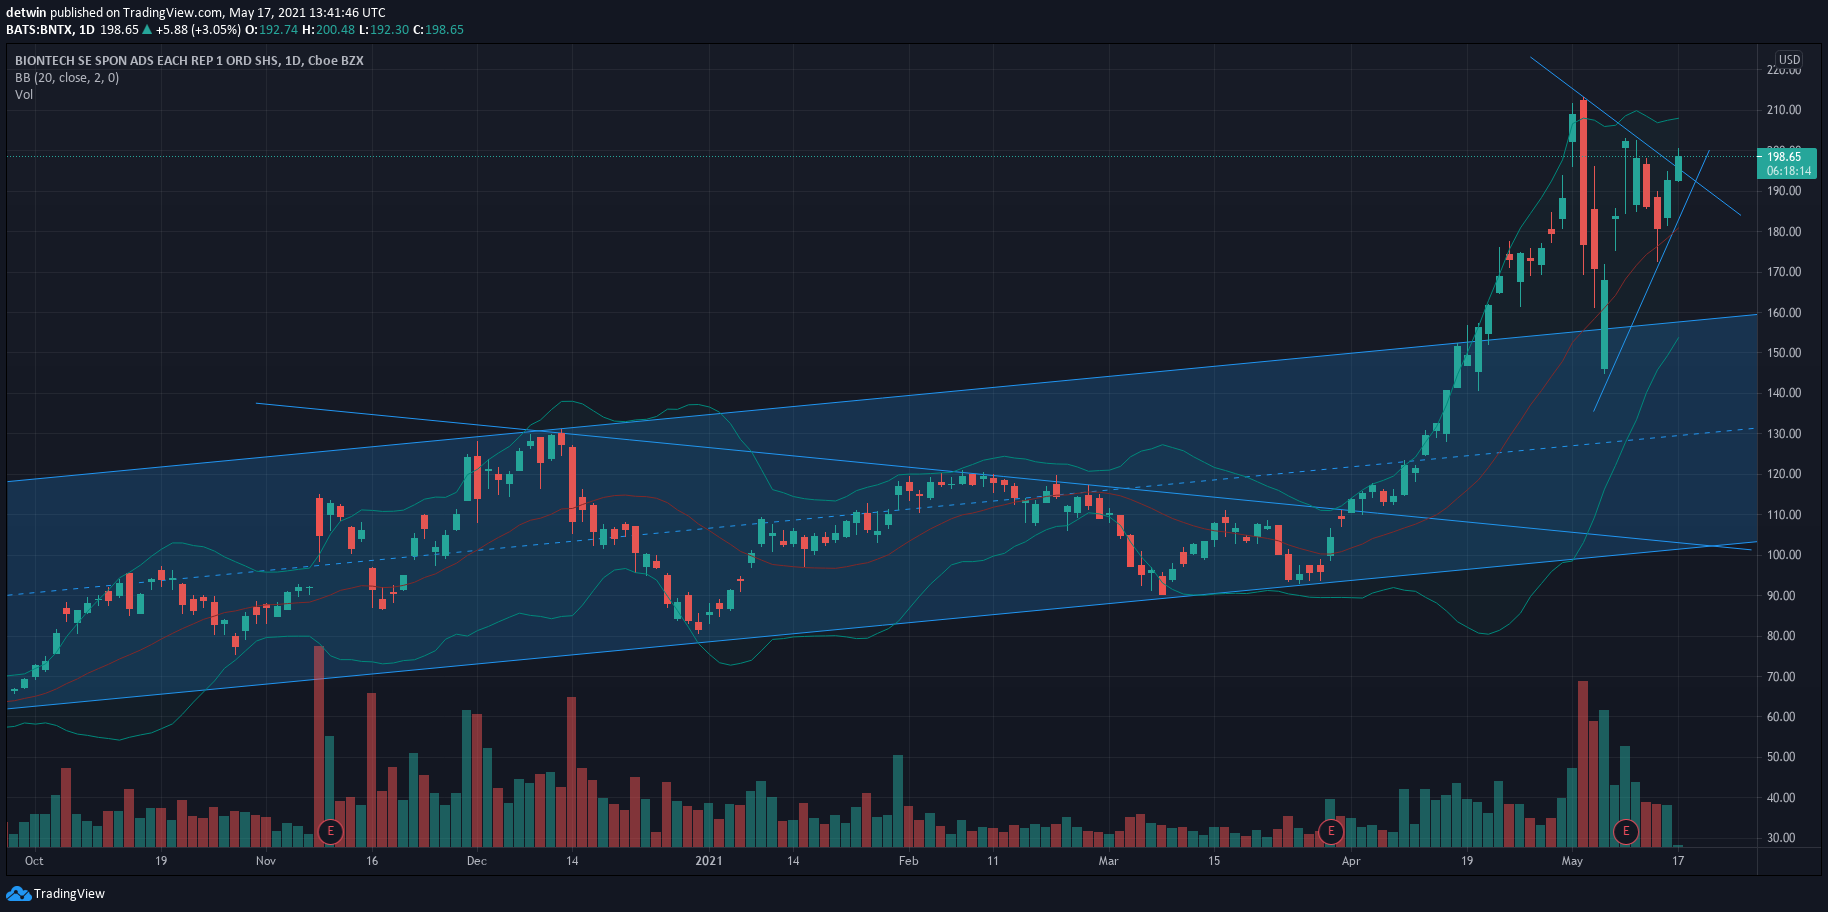The height and width of the screenshot is (912, 1828).
Task: Click the Apr date label
Action: point(1351,861)
